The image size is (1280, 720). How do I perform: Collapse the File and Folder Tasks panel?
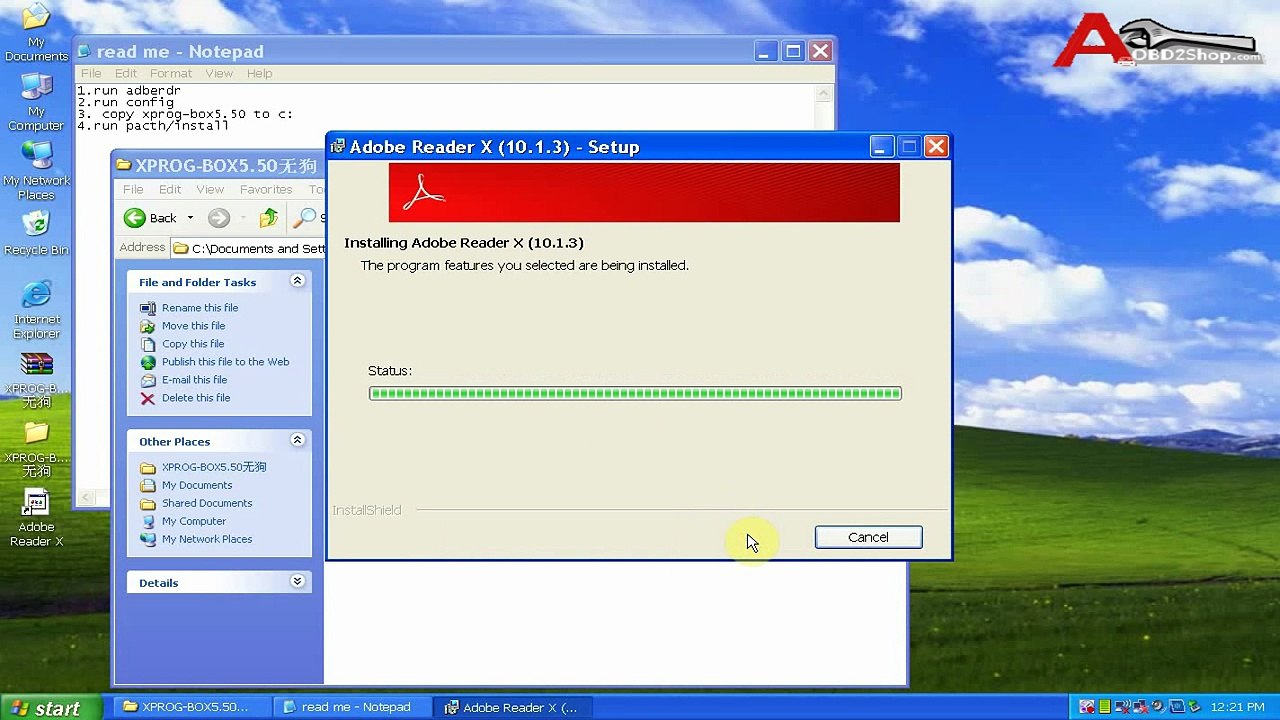(297, 281)
